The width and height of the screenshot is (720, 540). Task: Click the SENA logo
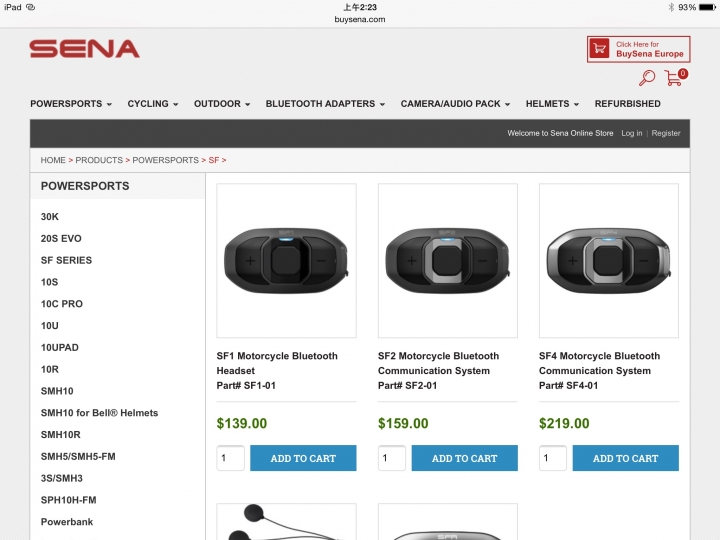[84, 49]
